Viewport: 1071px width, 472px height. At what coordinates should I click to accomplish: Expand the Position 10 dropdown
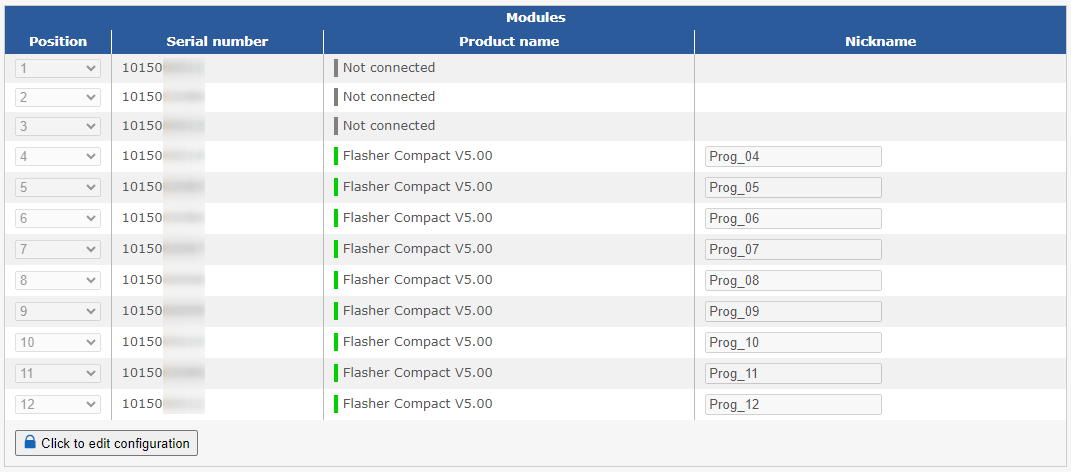tap(58, 342)
